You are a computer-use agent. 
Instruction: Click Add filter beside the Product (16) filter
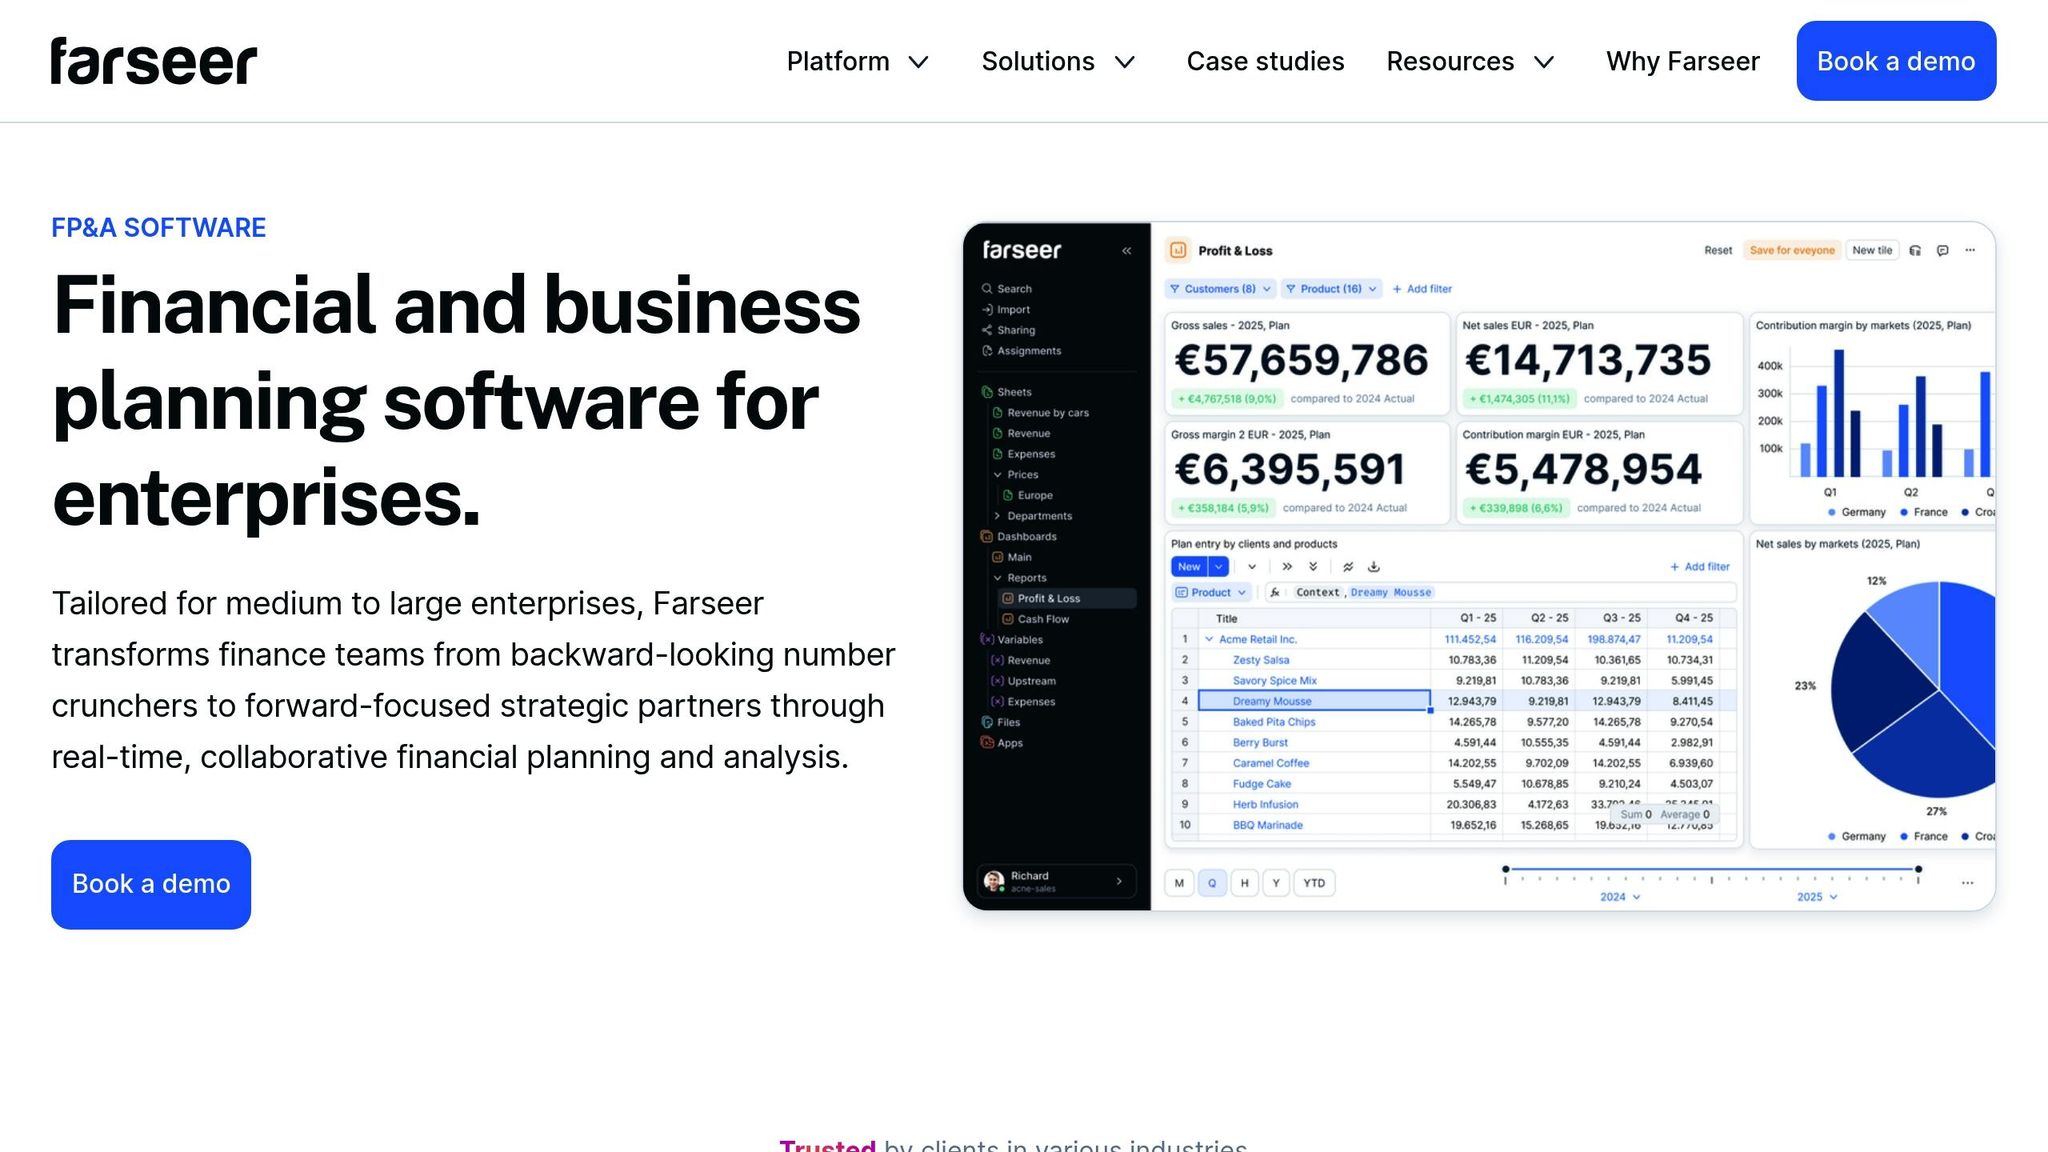point(1422,289)
